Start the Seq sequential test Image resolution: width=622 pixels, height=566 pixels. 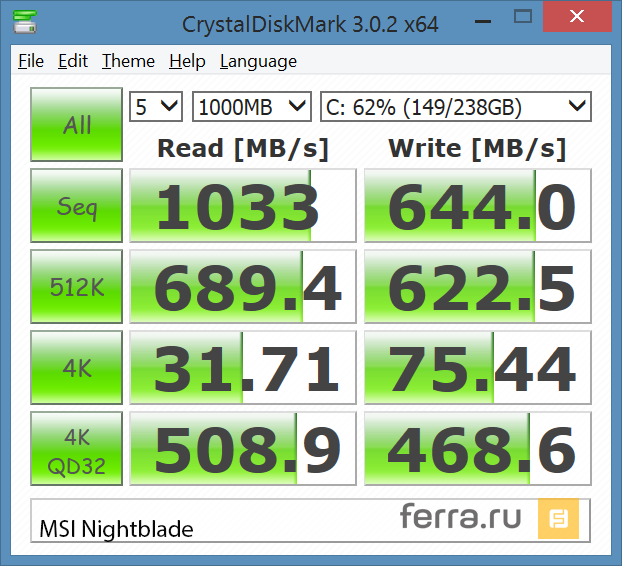(x=77, y=206)
